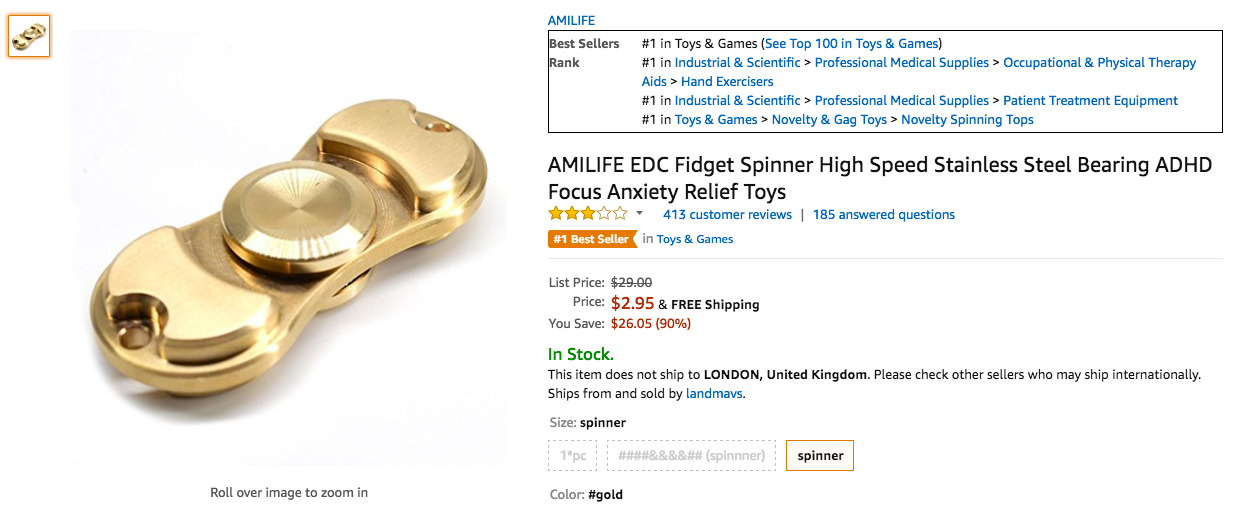View 185 answered questions
Viewport: 1238px width, 509px height.
click(883, 215)
